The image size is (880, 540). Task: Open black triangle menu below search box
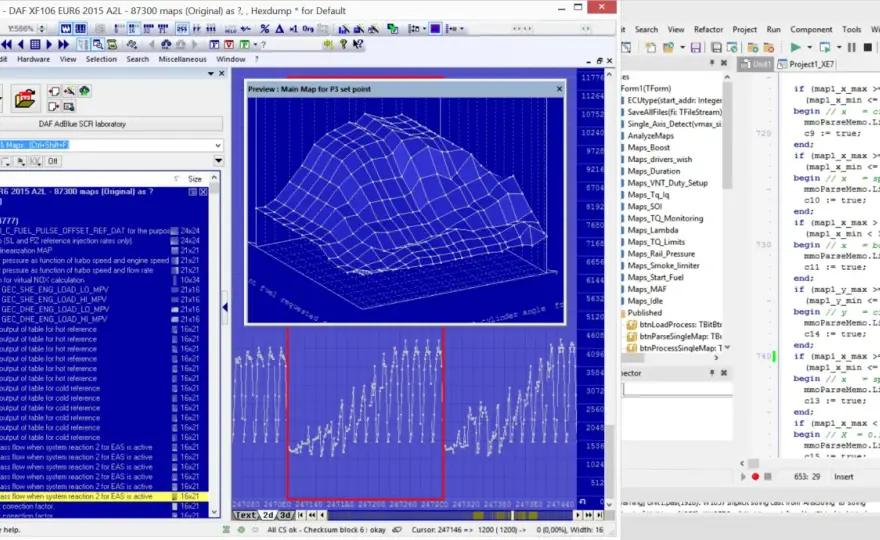(x=218, y=161)
